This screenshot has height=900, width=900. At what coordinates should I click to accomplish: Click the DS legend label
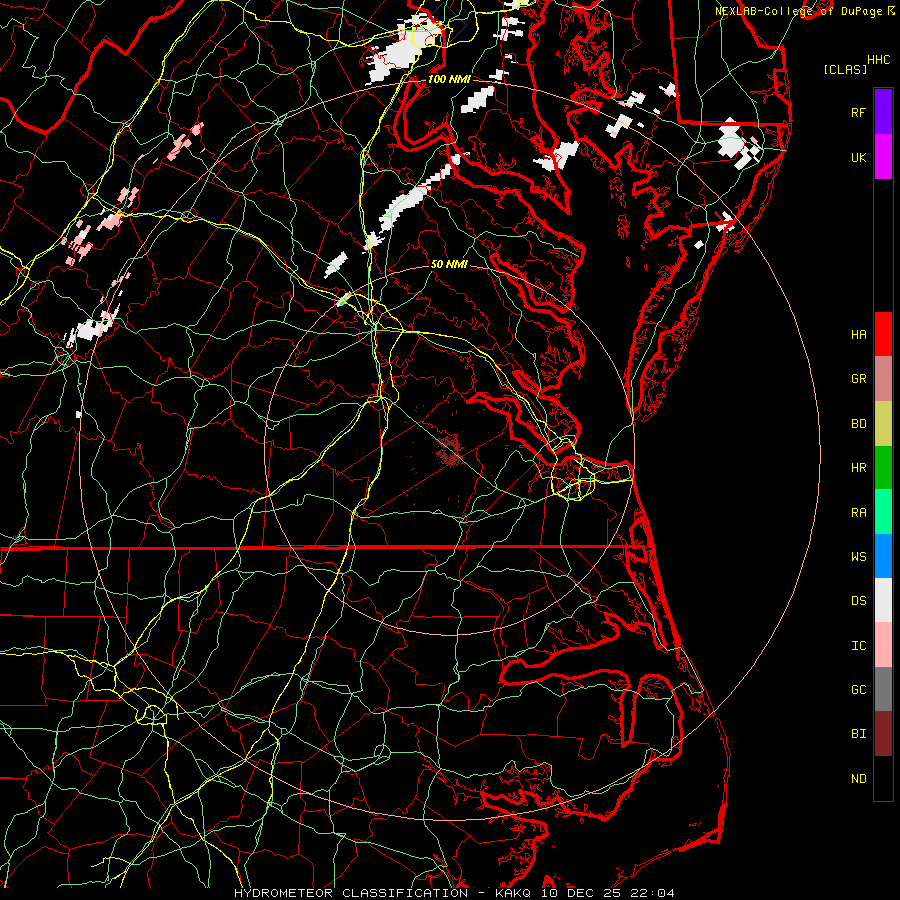click(x=859, y=600)
